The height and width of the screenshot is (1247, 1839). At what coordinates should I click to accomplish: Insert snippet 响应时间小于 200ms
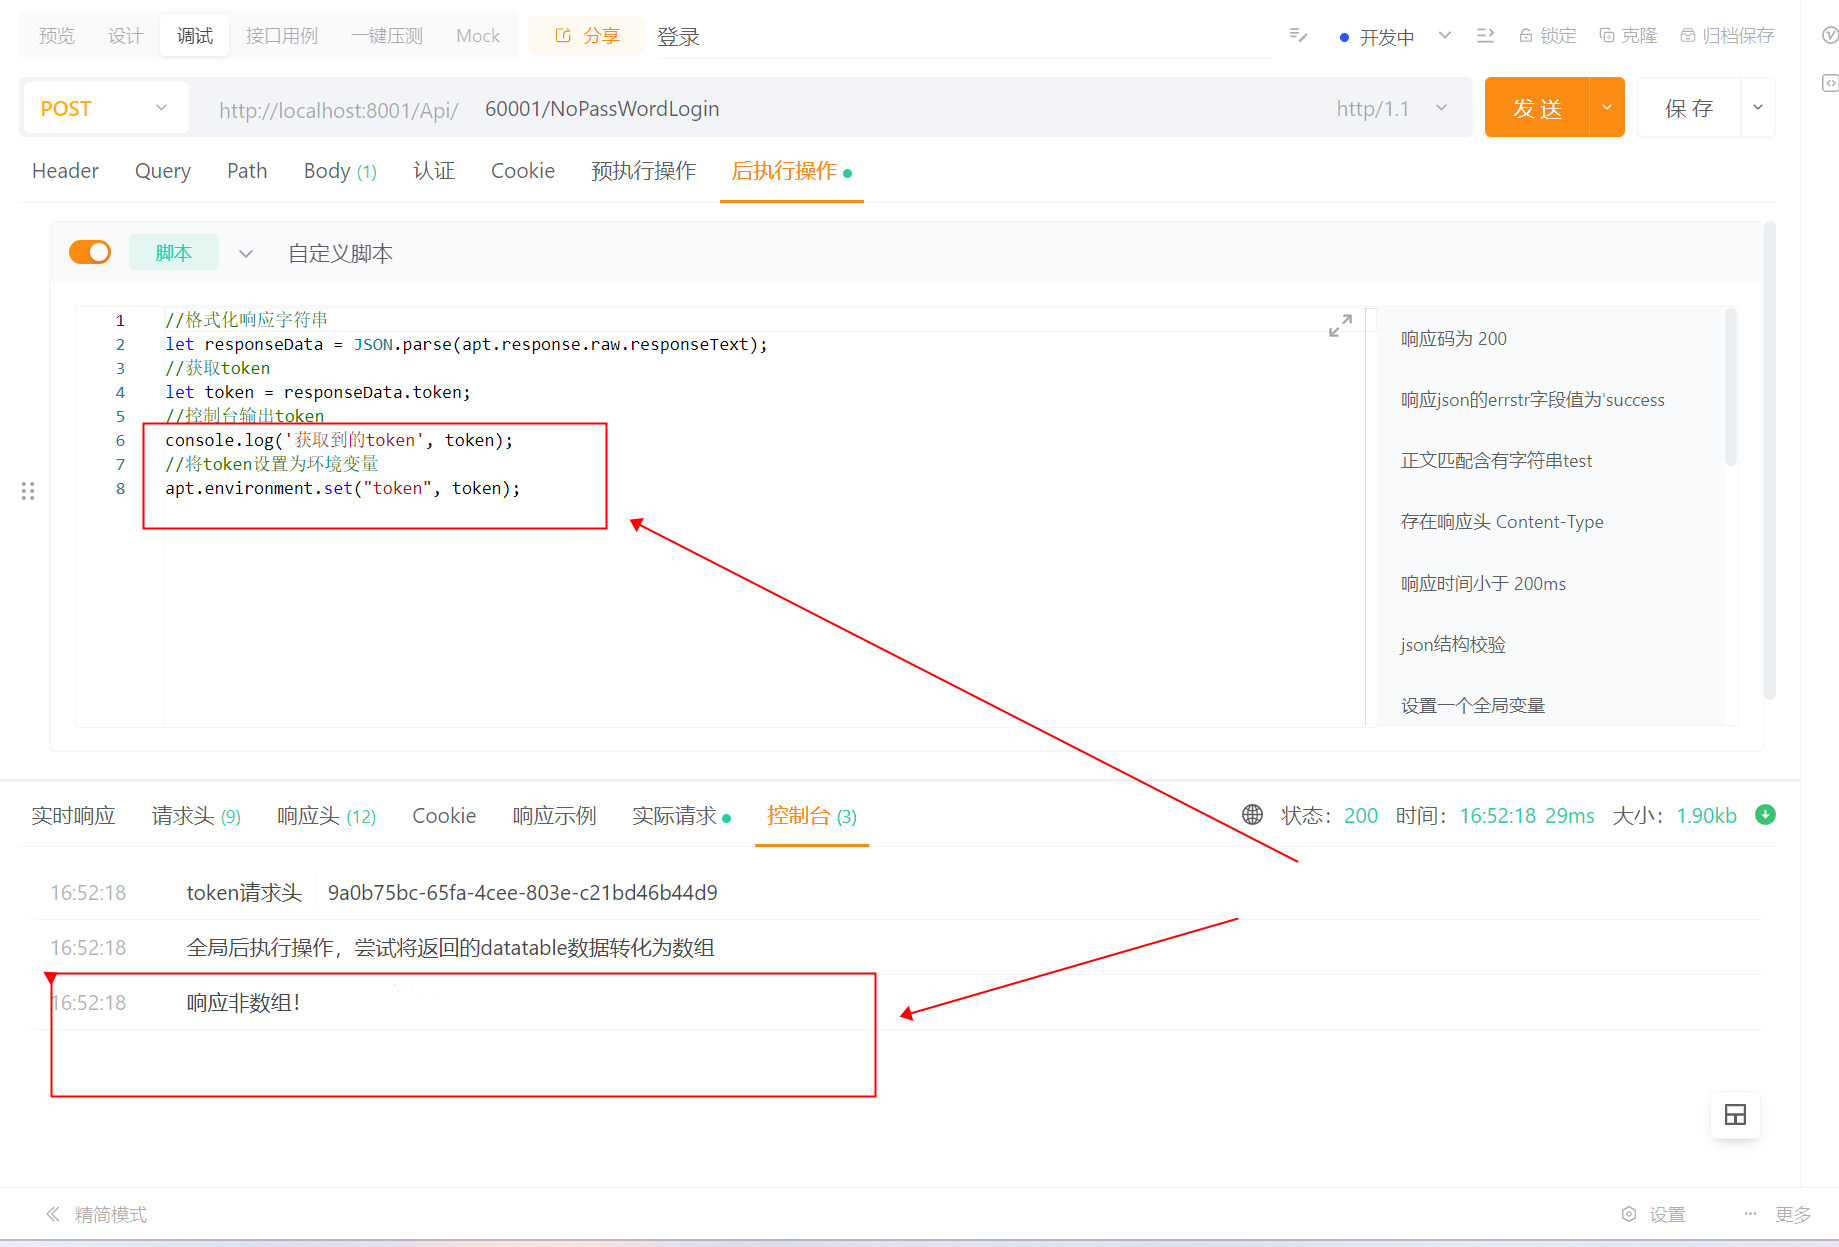tap(1483, 583)
